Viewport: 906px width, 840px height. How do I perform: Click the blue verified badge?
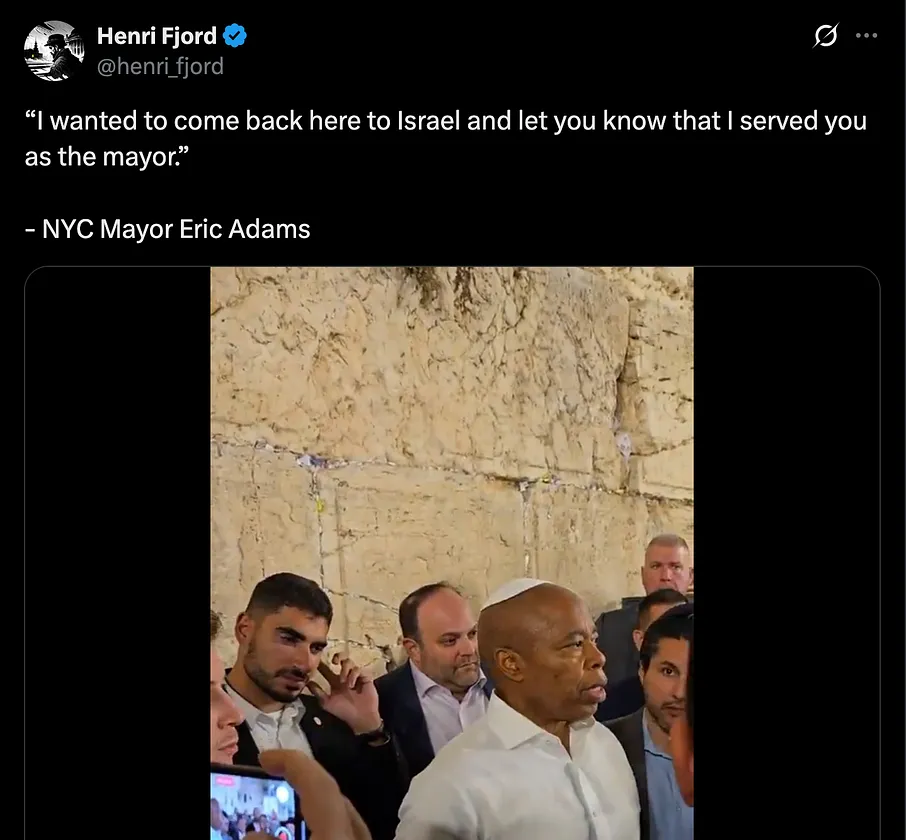(235, 36)
